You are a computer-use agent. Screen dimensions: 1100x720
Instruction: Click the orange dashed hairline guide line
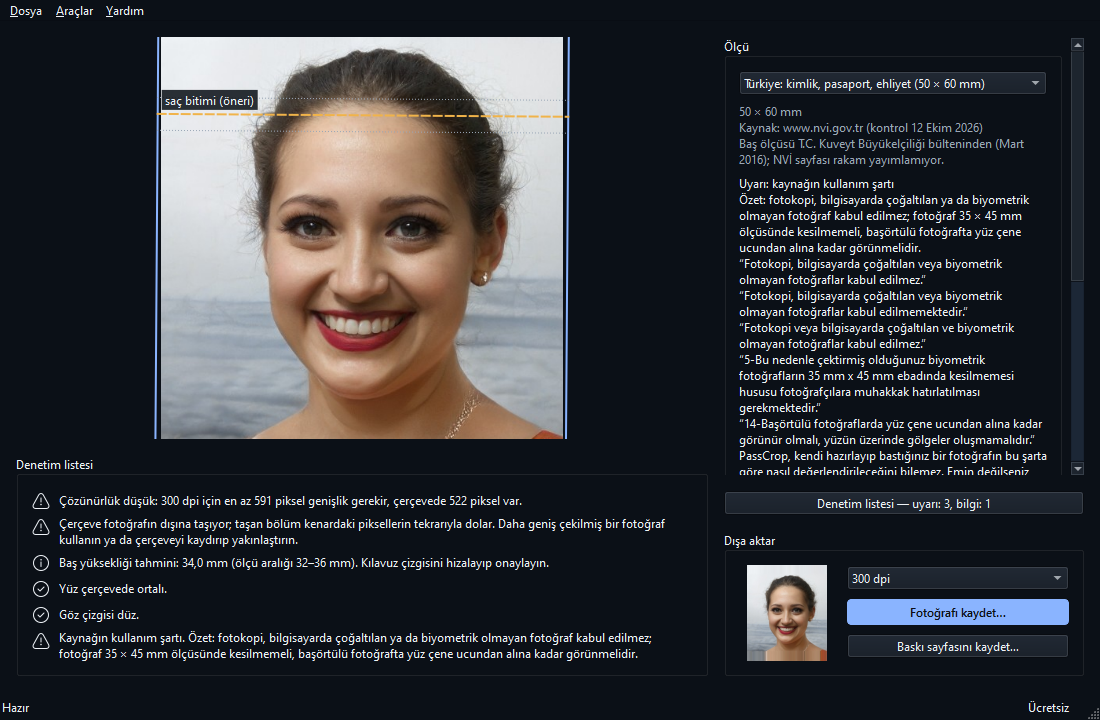click(x=364, y=115)
